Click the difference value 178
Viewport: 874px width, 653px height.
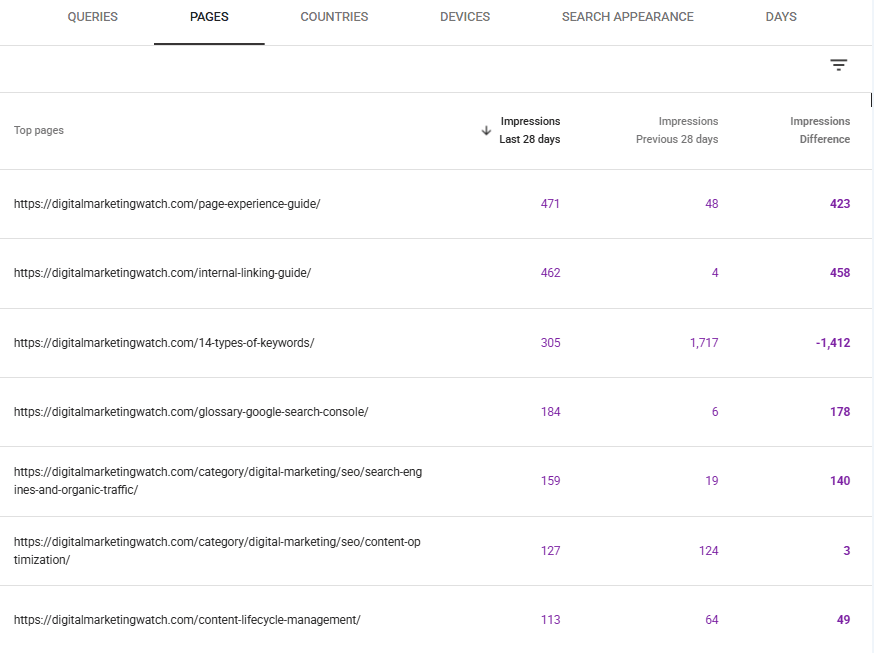(840, 412)
